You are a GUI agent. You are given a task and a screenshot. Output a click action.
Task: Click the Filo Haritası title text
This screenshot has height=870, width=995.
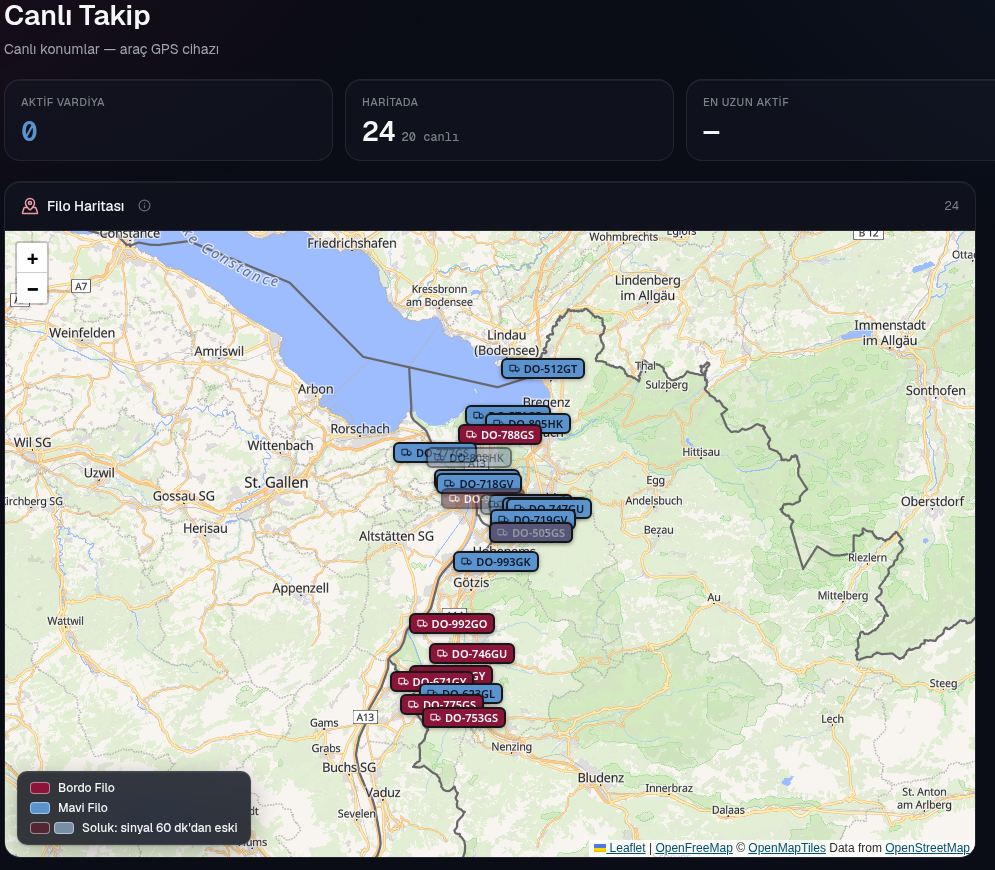click(86, 206)
